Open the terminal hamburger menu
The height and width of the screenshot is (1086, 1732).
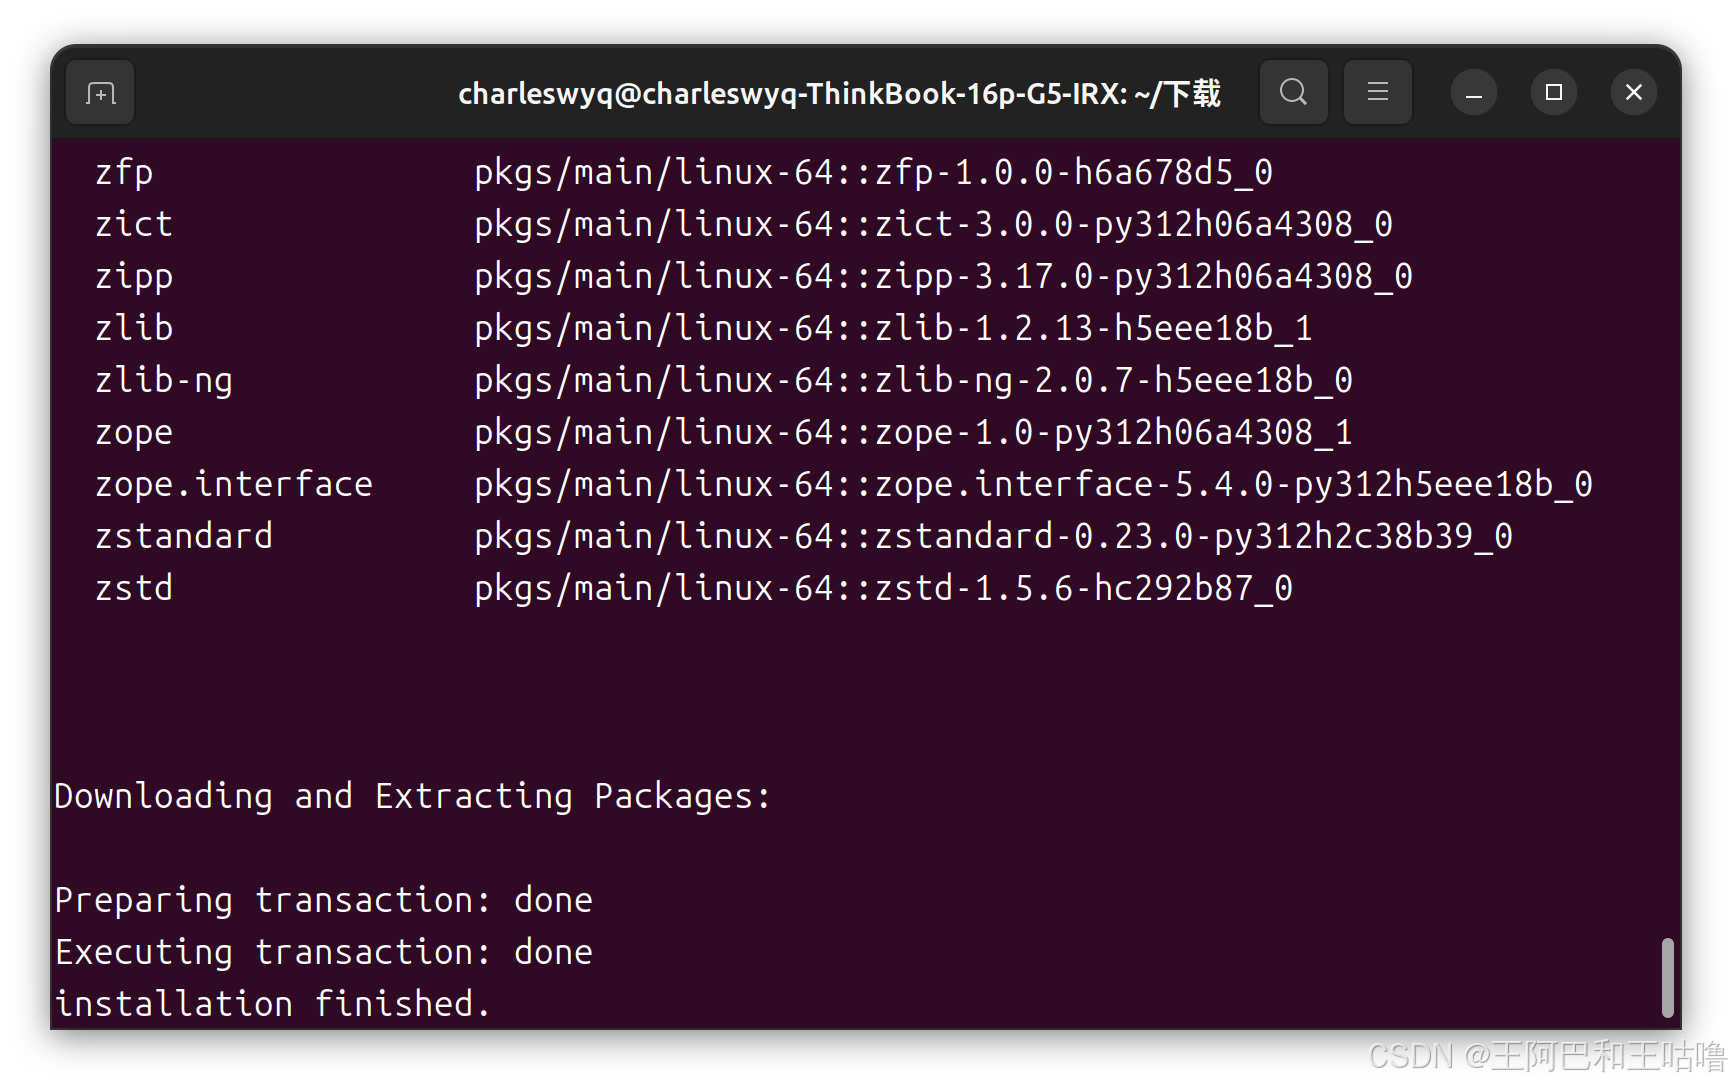tap(1377, 92)
